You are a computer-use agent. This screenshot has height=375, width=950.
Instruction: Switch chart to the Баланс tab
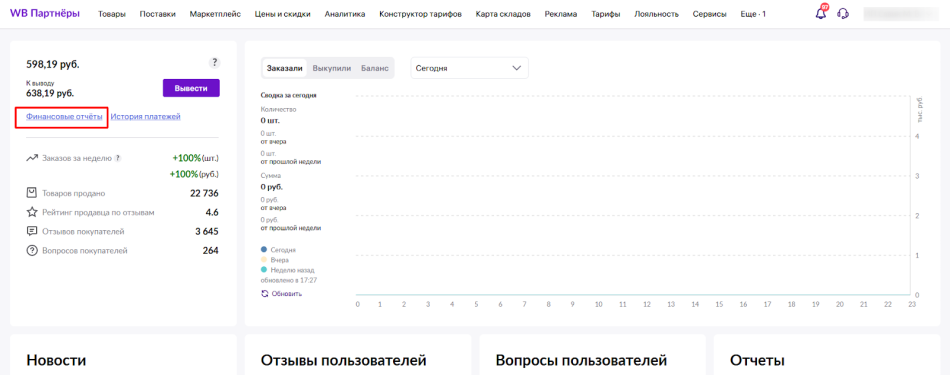tap(375, 68)
